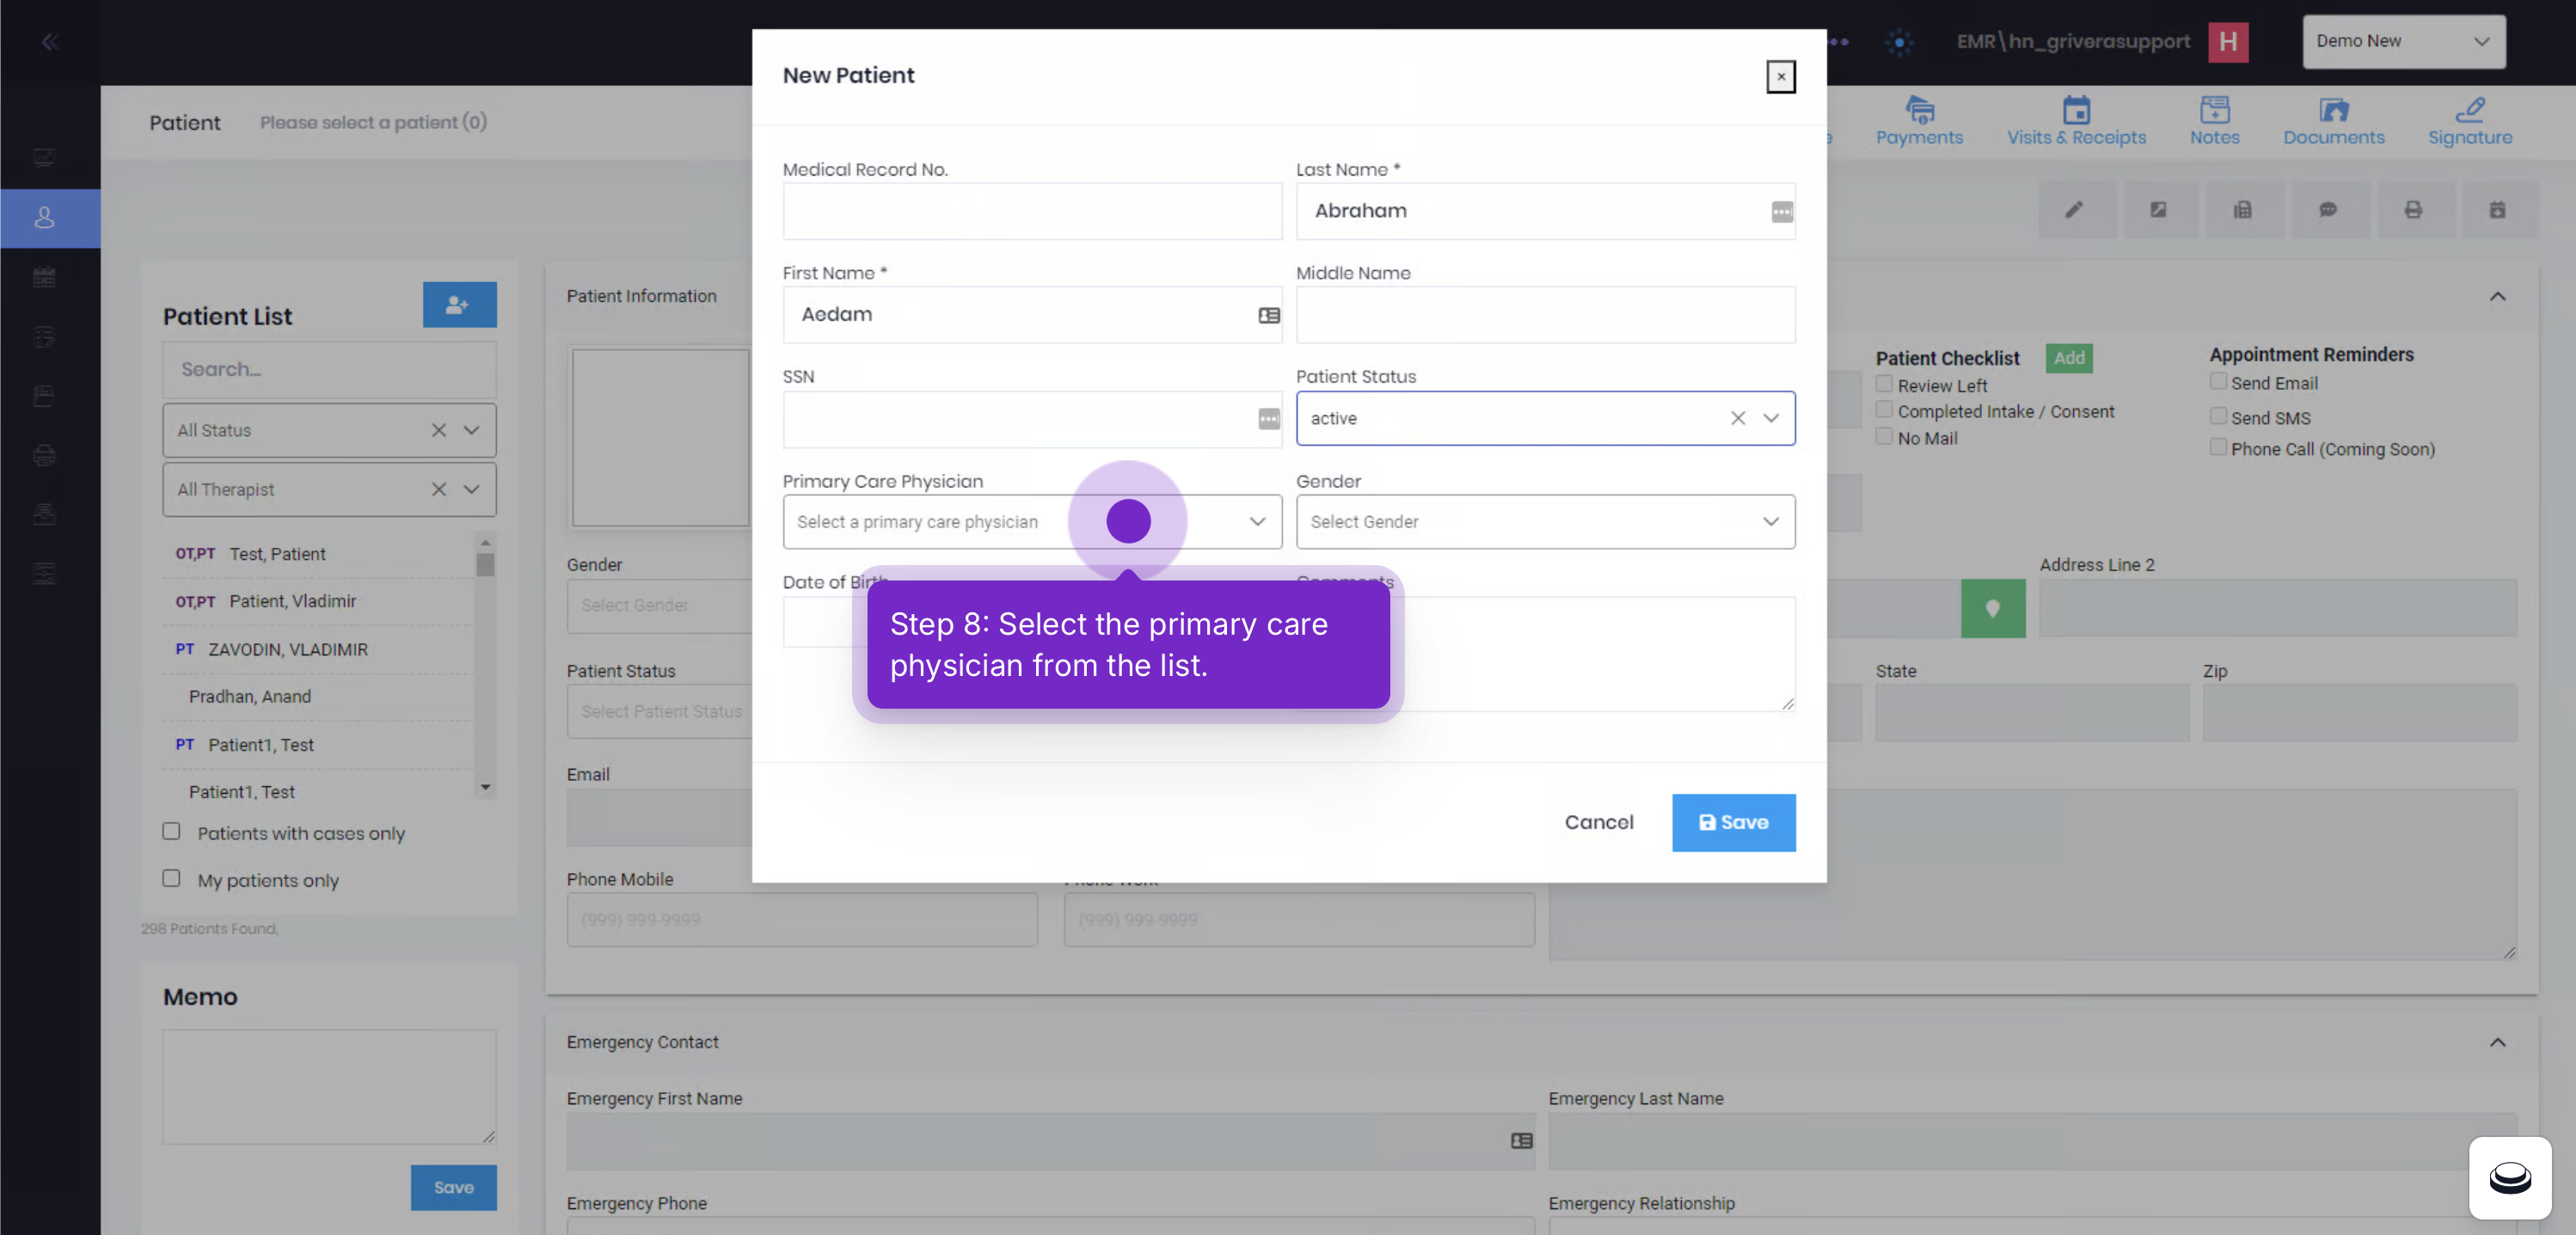
Task: Click the Medical Record No. field
Action: click(x=1032, y=211)
